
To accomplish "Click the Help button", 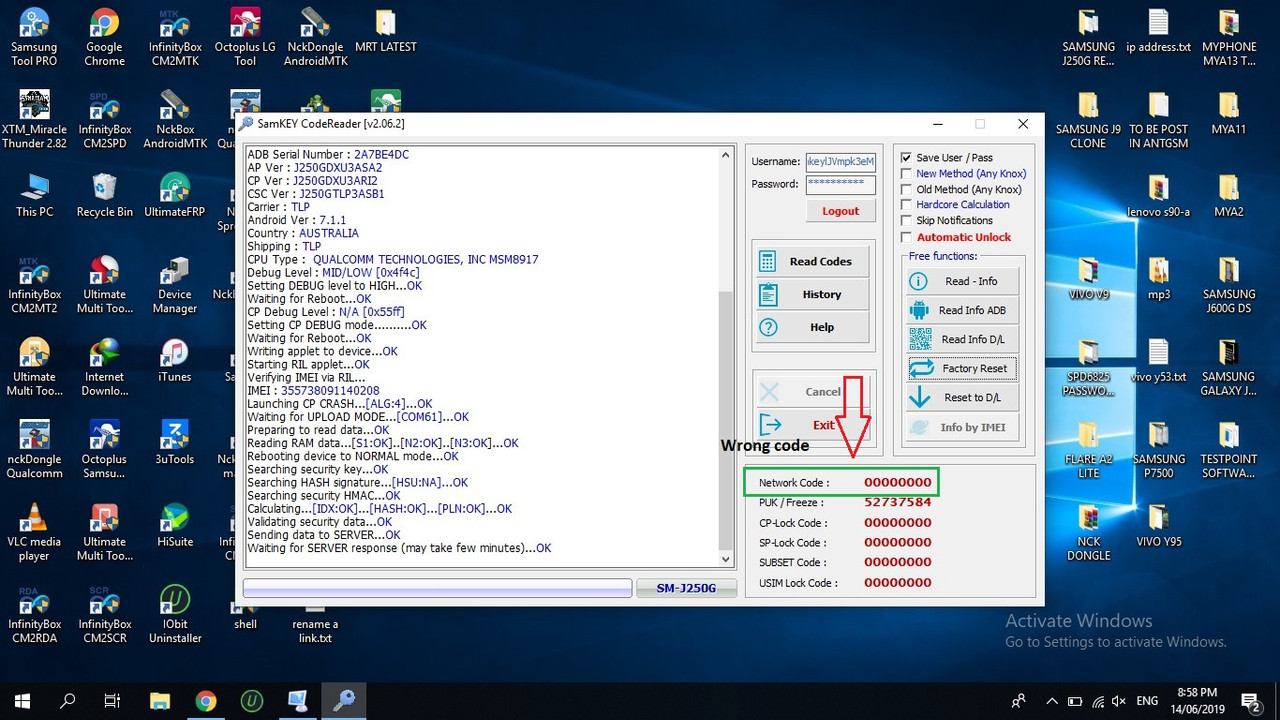I will tap(812, 327).
